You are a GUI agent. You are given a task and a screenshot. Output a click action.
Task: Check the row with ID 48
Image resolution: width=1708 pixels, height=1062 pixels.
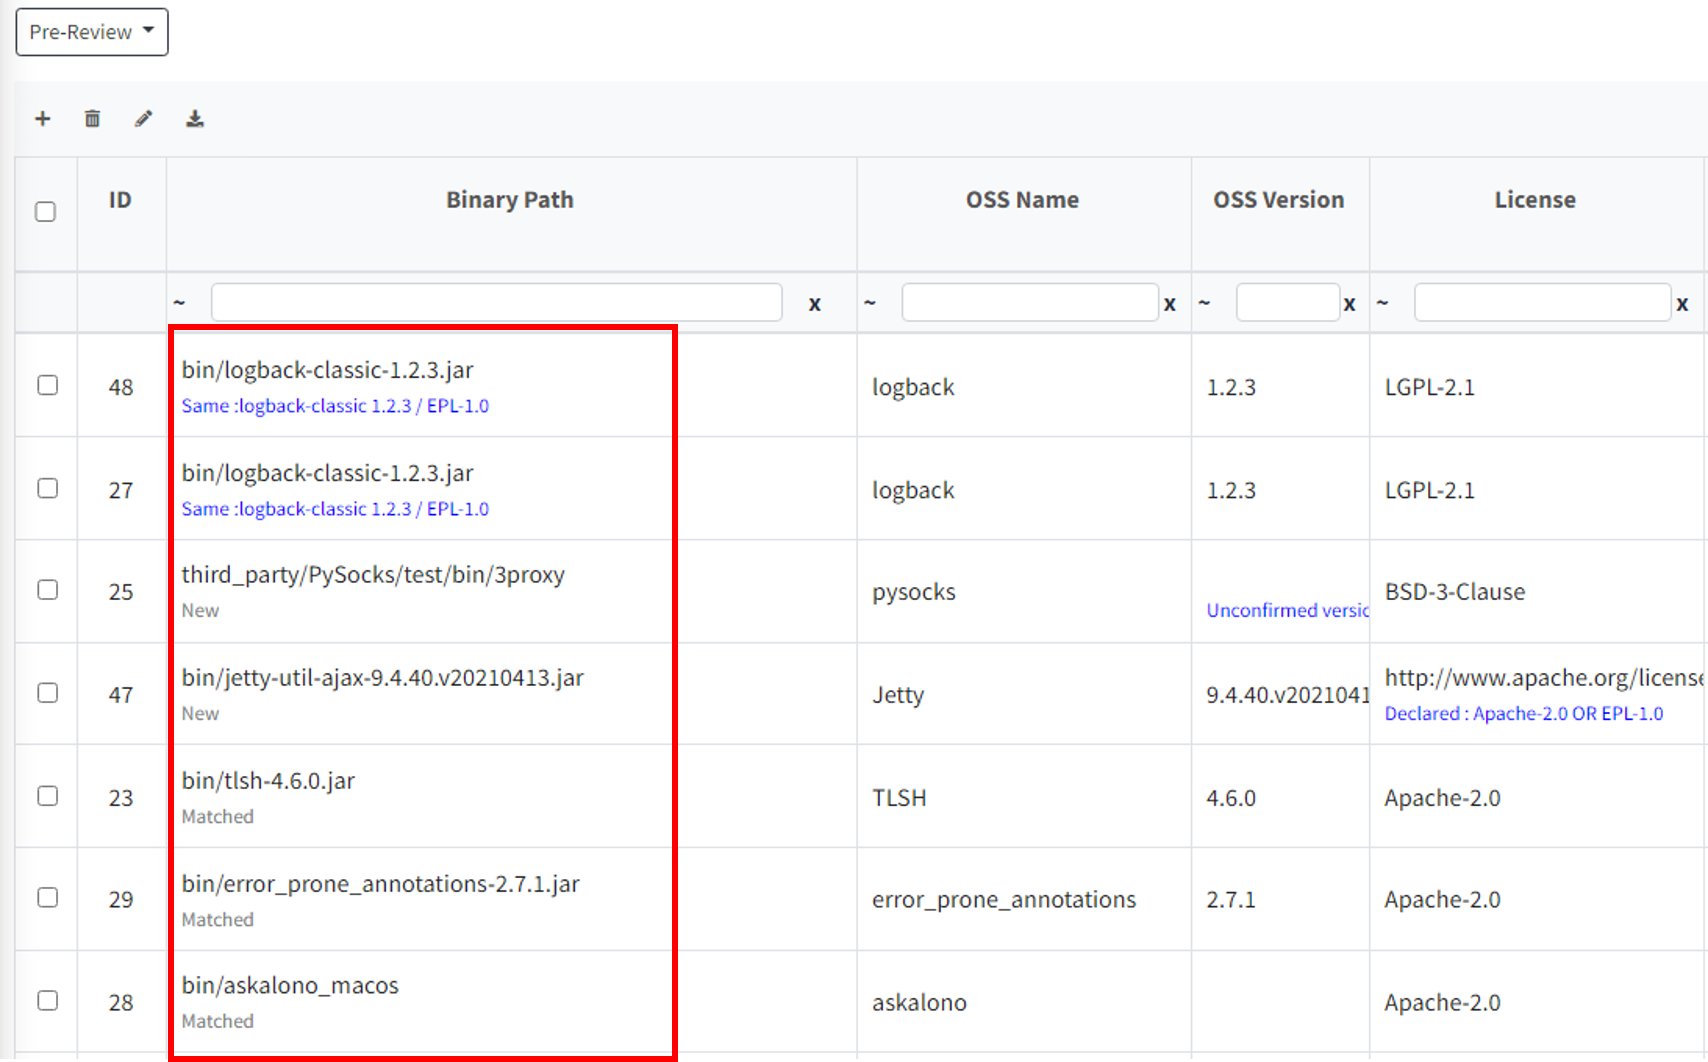[x=47, y=385]
